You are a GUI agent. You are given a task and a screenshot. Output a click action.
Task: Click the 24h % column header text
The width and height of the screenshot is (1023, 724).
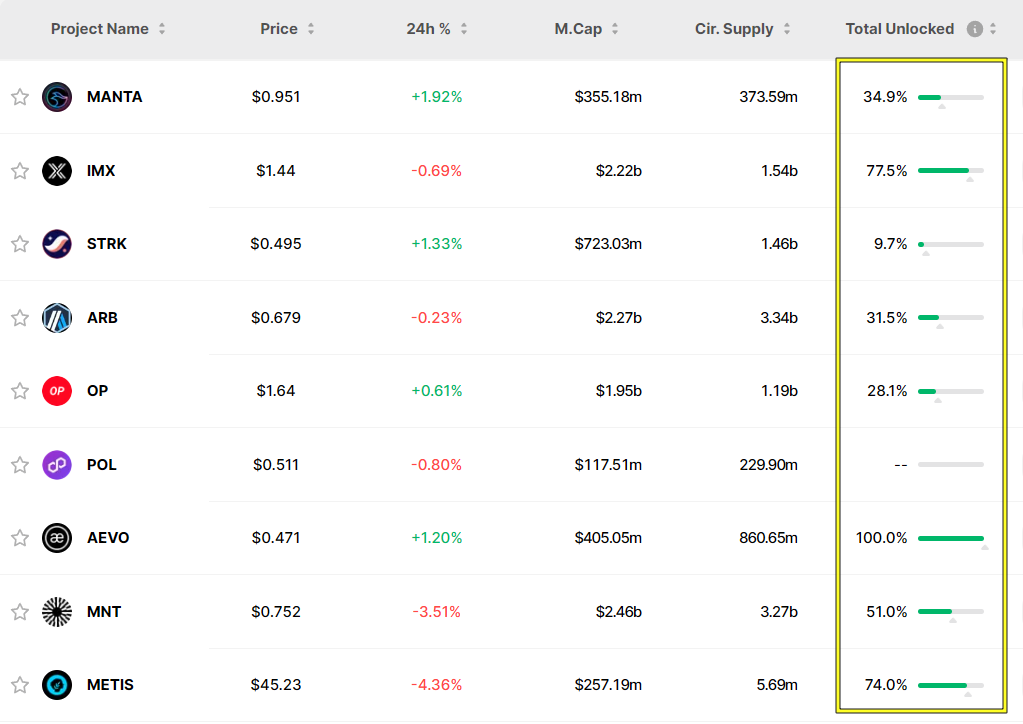tap(429, 29)
